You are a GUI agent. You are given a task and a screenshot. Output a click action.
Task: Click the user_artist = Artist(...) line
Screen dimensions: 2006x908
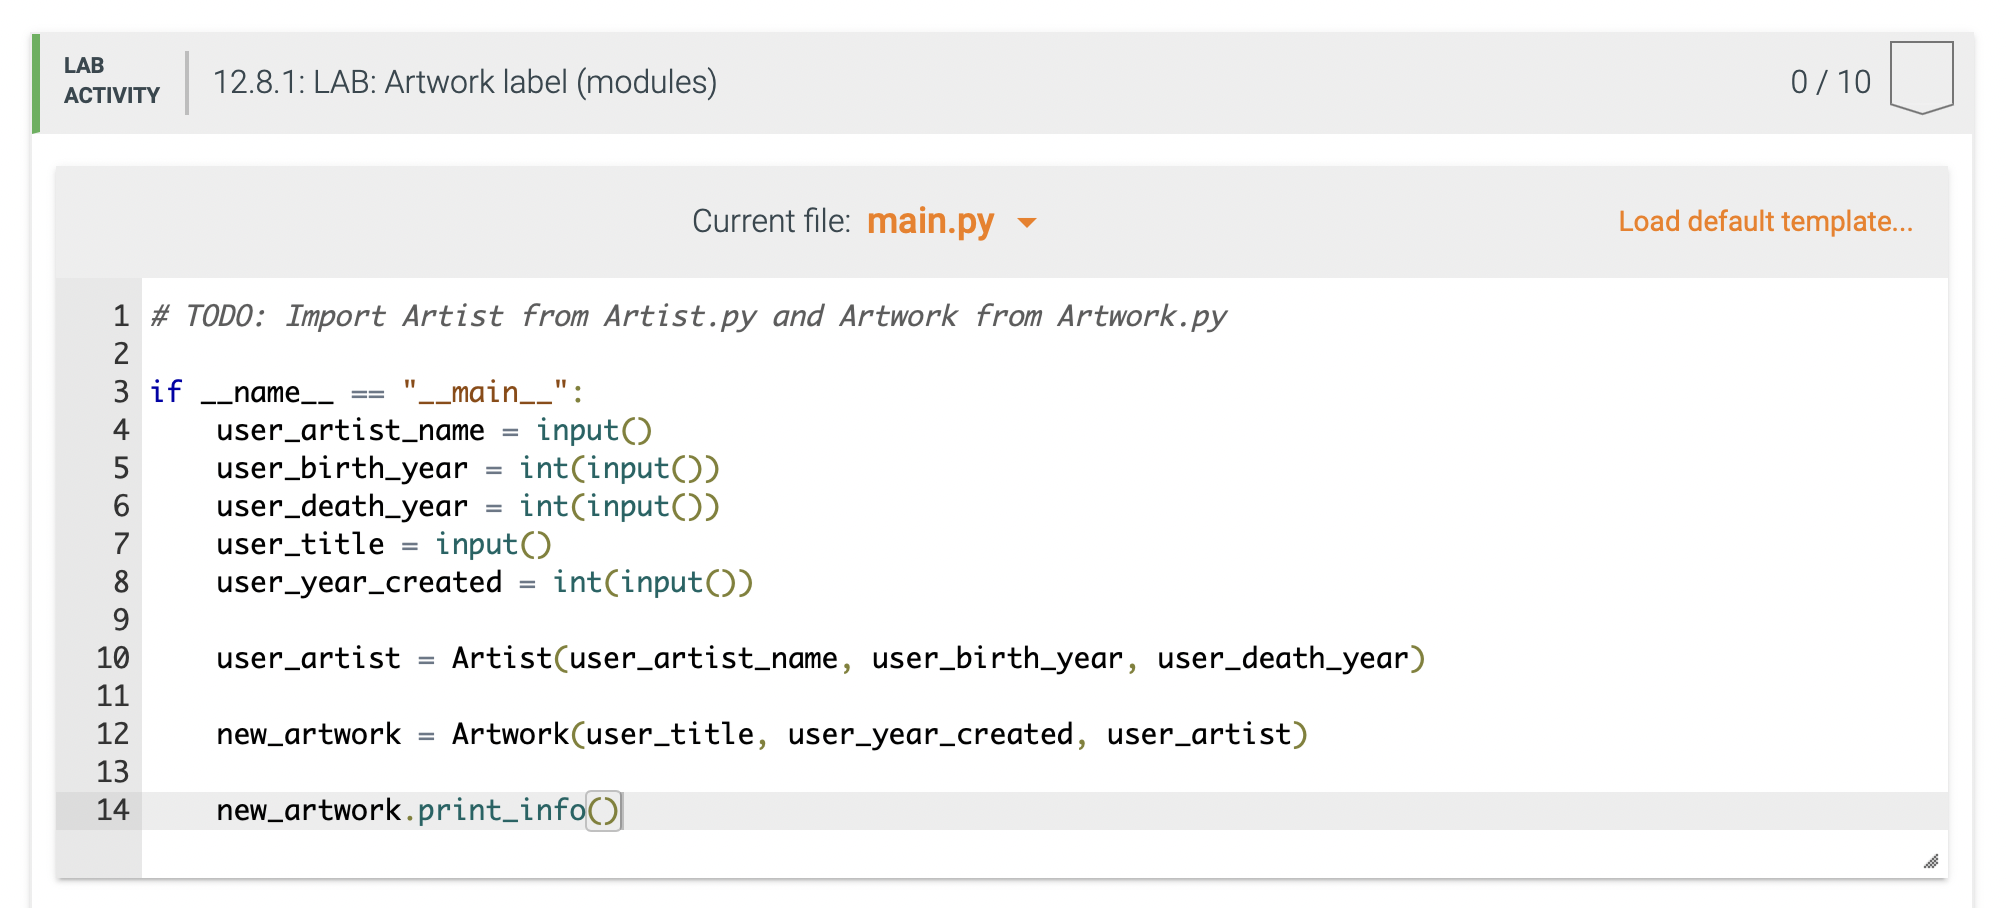pos(820,658)
